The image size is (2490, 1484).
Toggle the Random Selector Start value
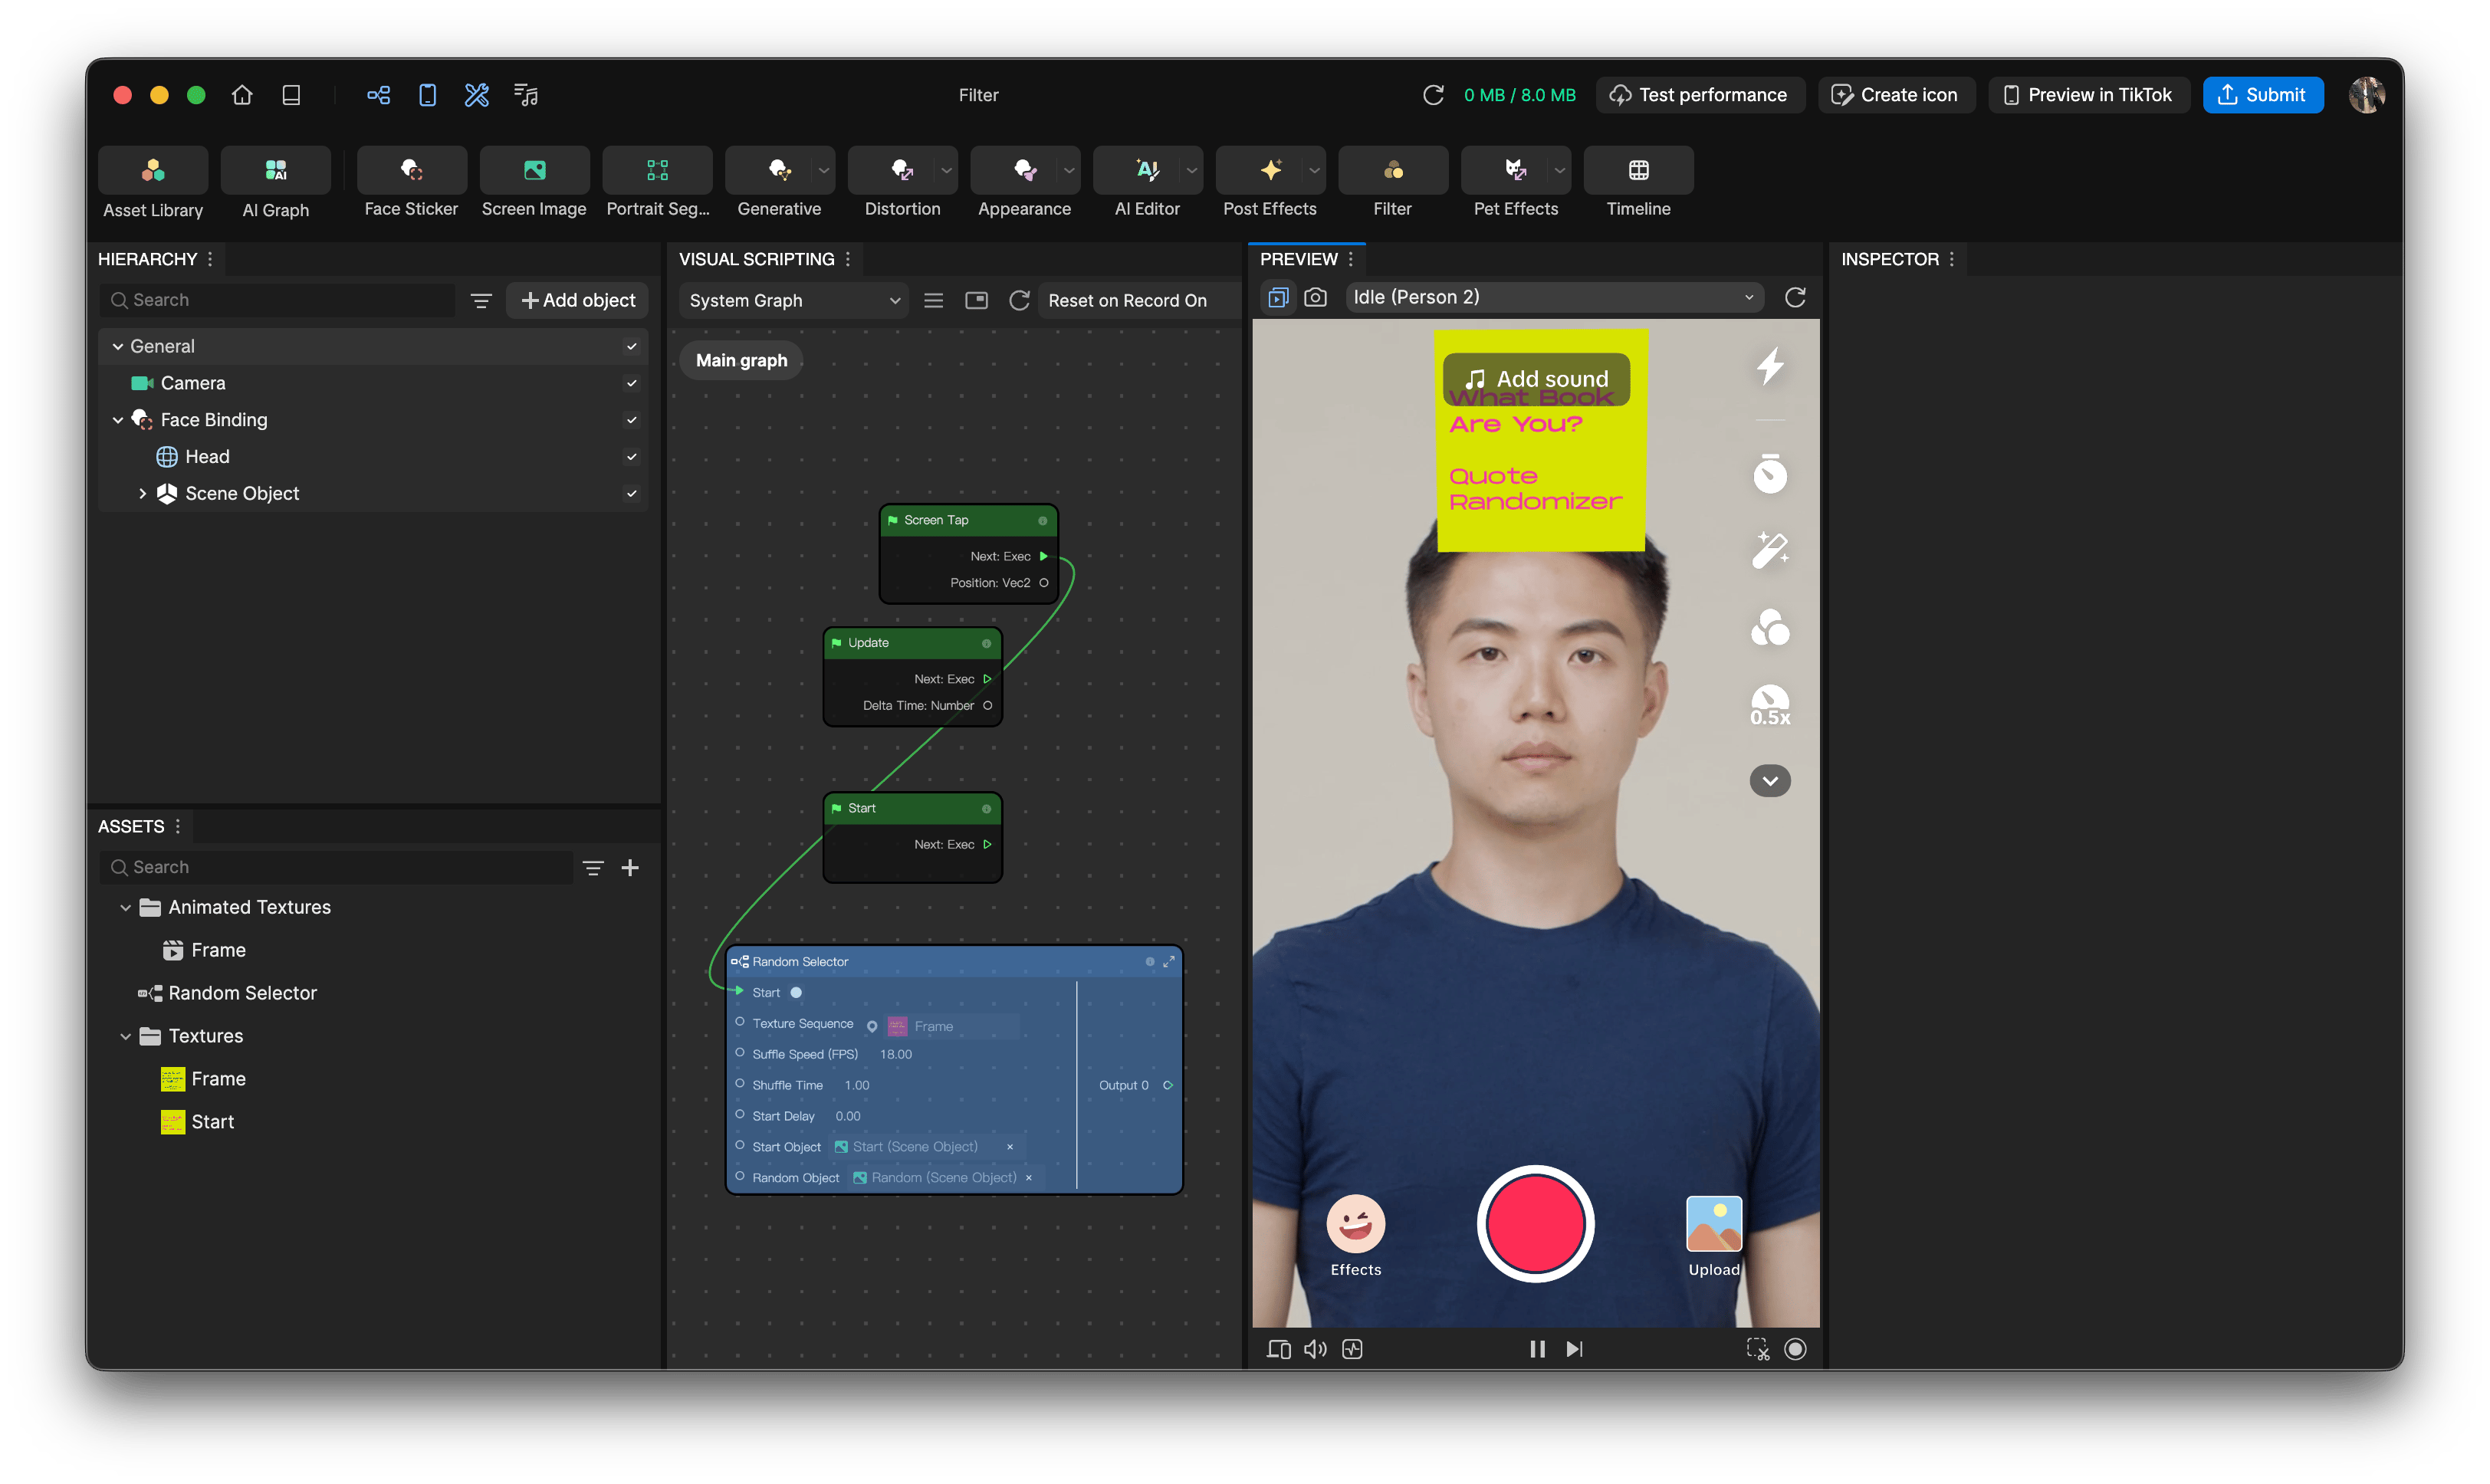click(796, 993)
